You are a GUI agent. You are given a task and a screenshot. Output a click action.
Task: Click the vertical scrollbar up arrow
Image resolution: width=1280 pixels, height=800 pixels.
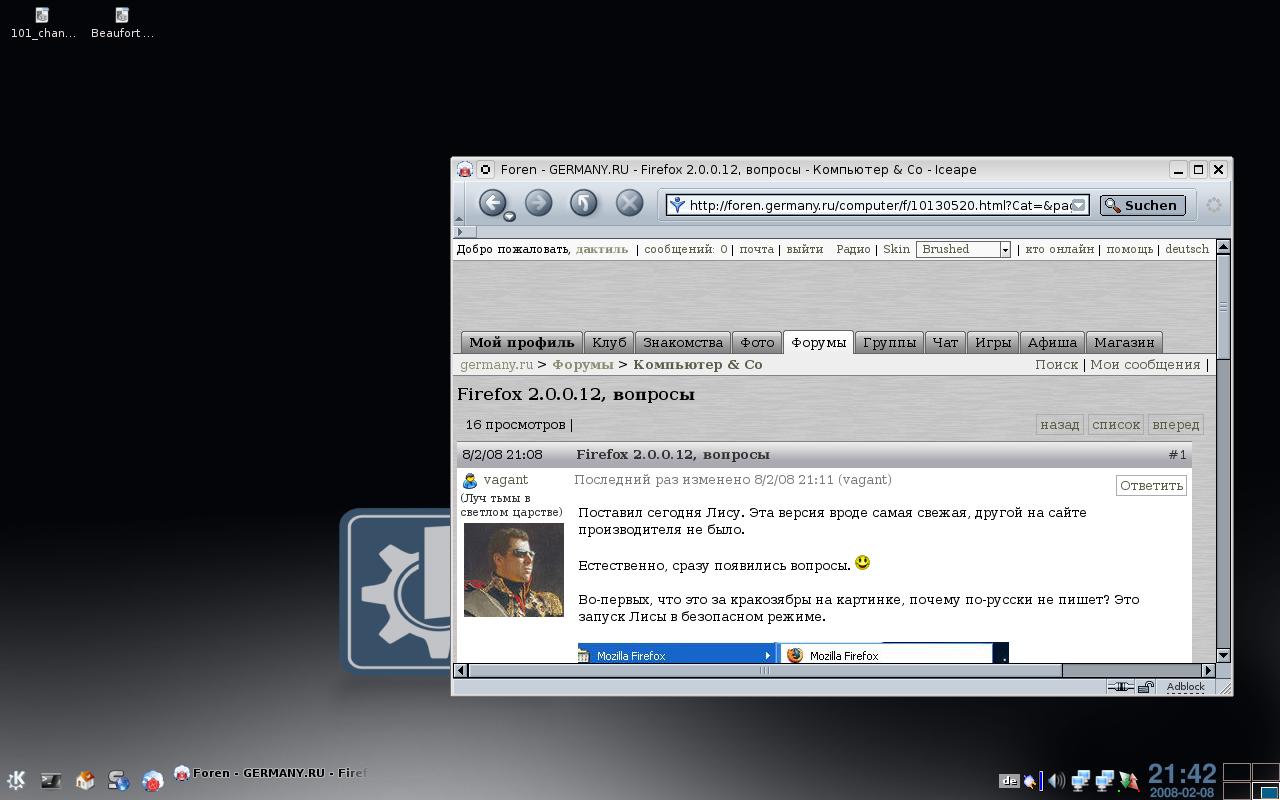click(x=1222, y=247)
